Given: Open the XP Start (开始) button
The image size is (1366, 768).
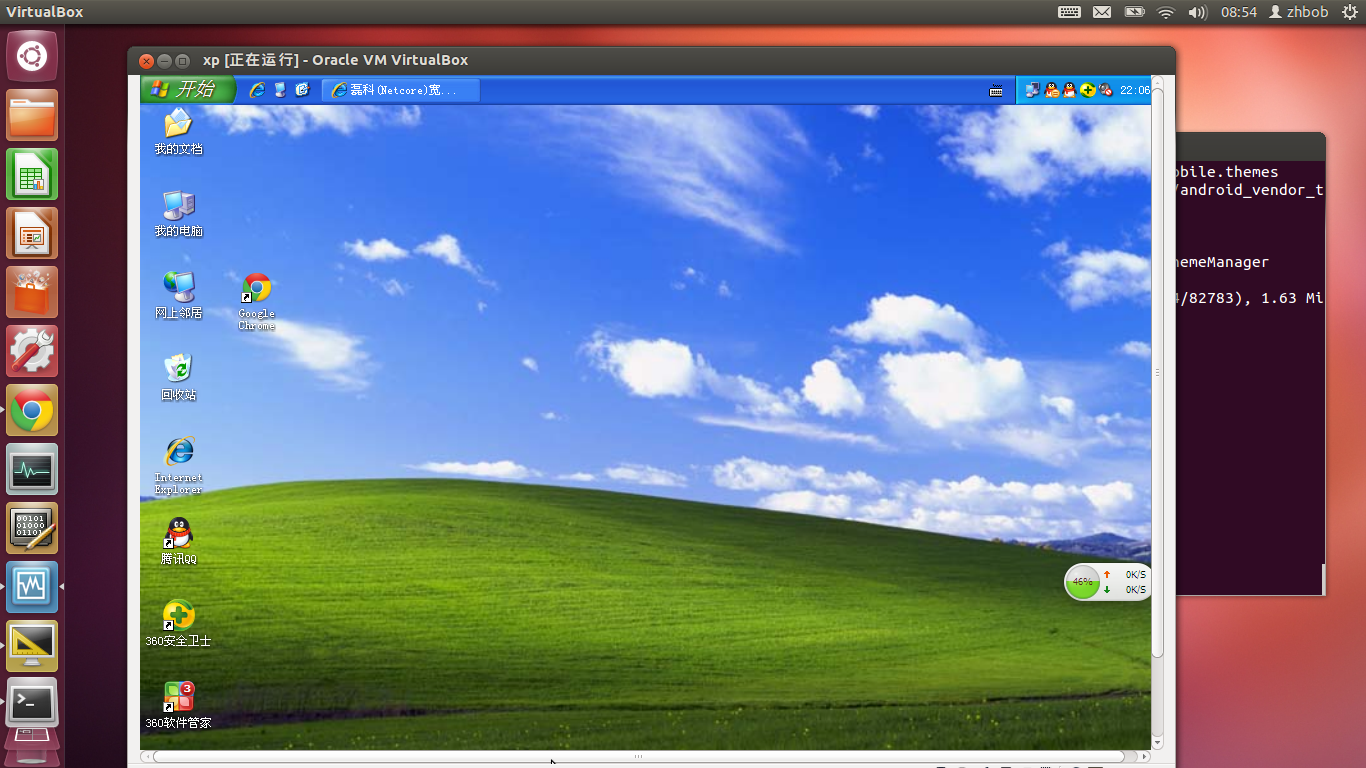Looking at the screenshot, I should click(x=188, y=89).
